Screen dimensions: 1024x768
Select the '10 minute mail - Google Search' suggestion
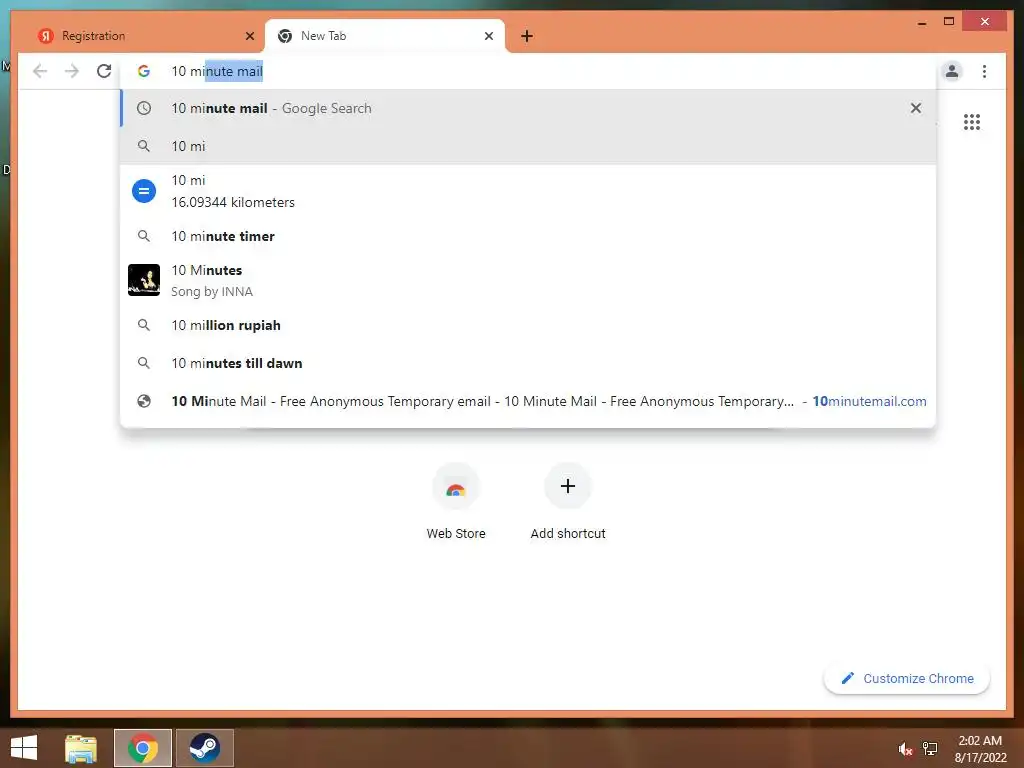tap(528, 108)
